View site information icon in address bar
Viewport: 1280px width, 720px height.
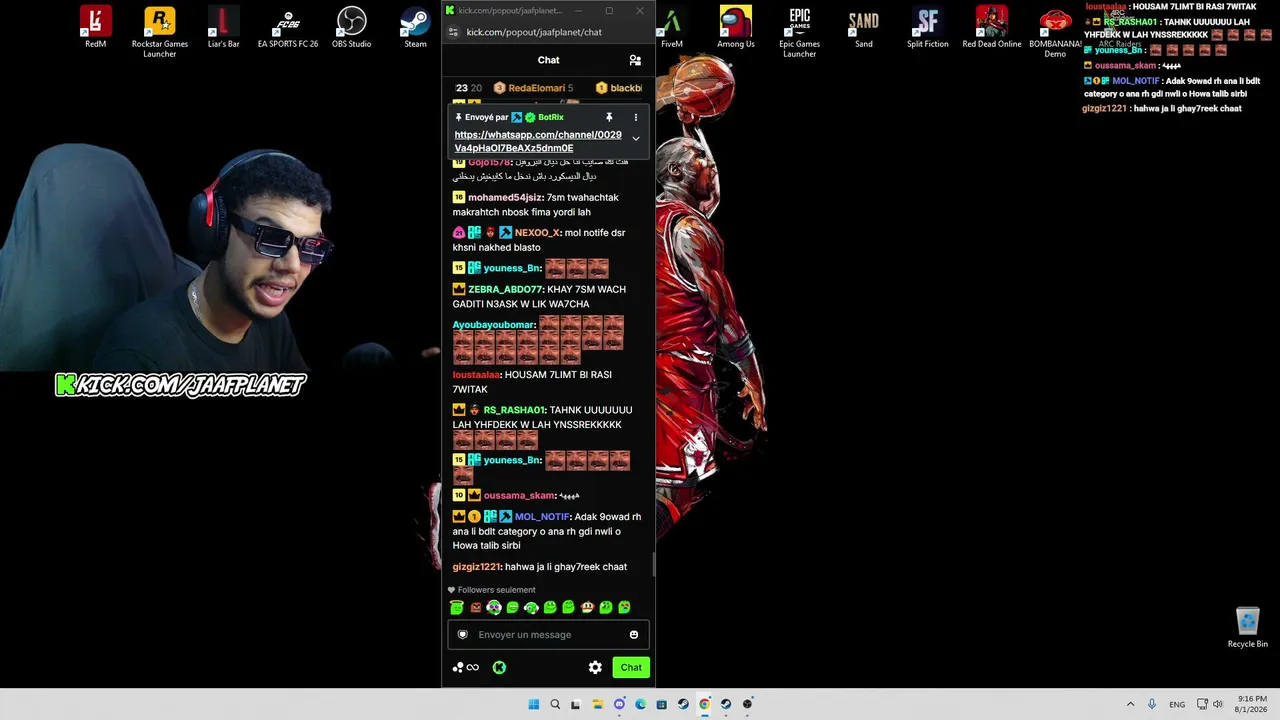click(453, 32)
